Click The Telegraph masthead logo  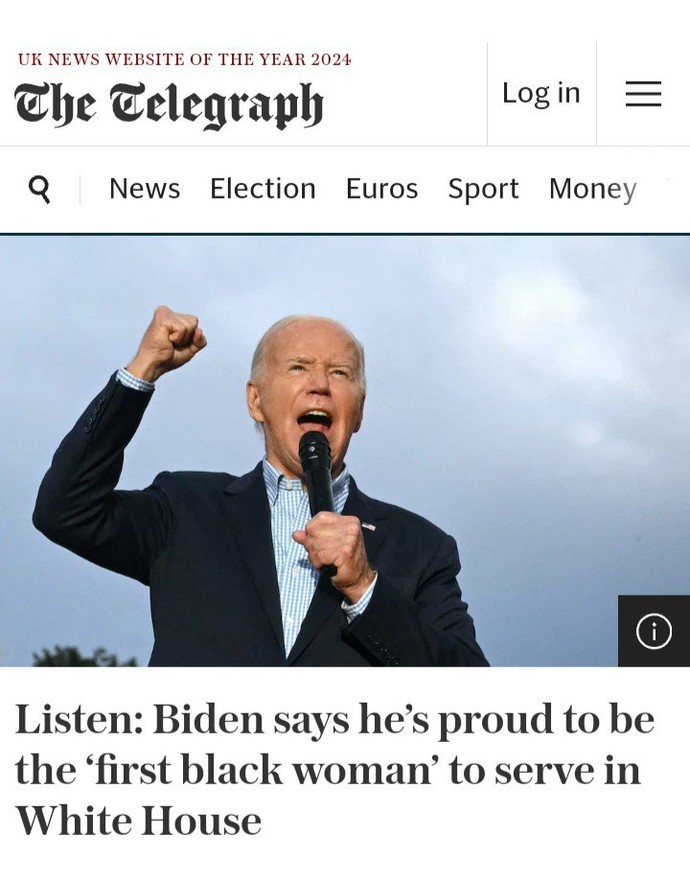point(169,105)
